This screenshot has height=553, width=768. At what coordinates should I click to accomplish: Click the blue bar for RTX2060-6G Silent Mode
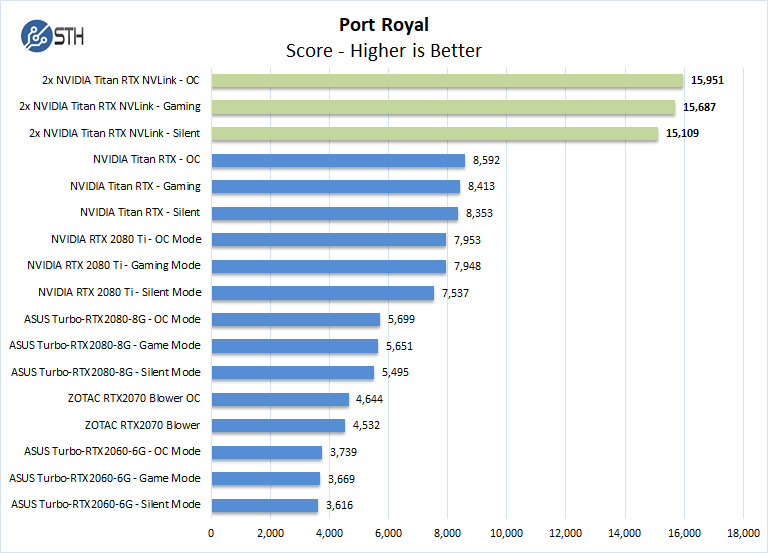[x=265, y=505]
